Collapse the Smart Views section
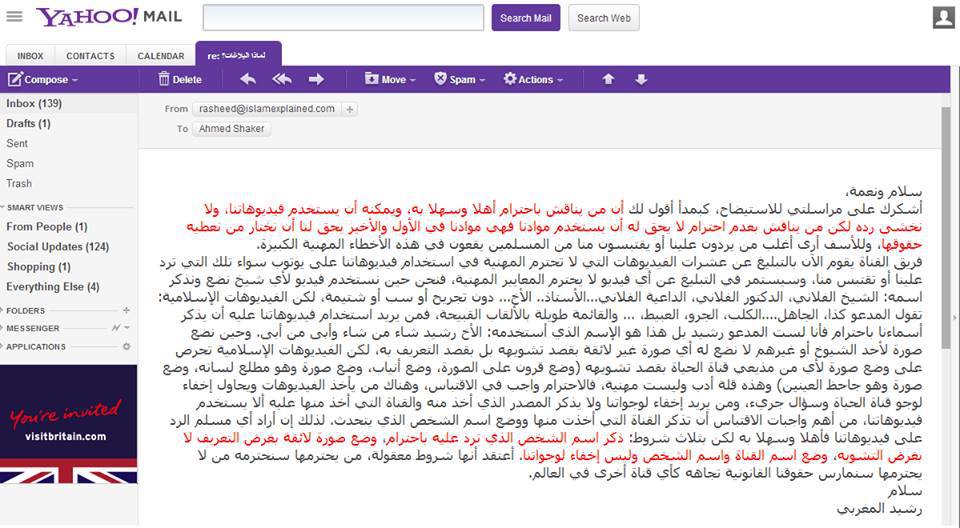The height and width of the screenshot is (528, 960). click(x=4, y=208)
